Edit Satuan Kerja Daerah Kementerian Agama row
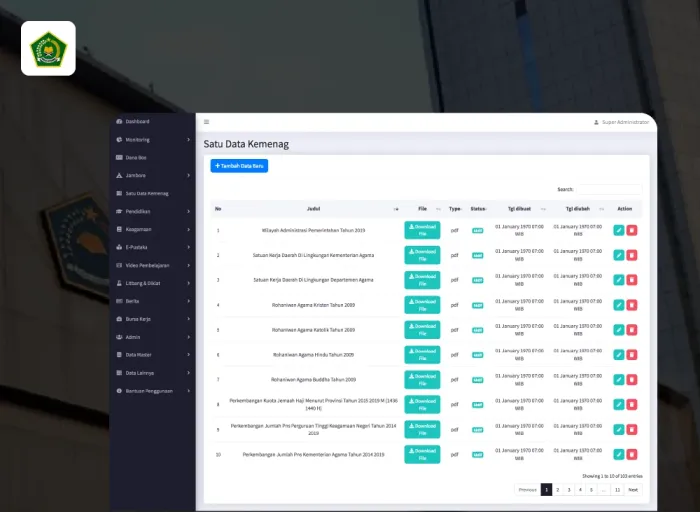The height and width of the screenshot is (512, 700). point(618,255)
